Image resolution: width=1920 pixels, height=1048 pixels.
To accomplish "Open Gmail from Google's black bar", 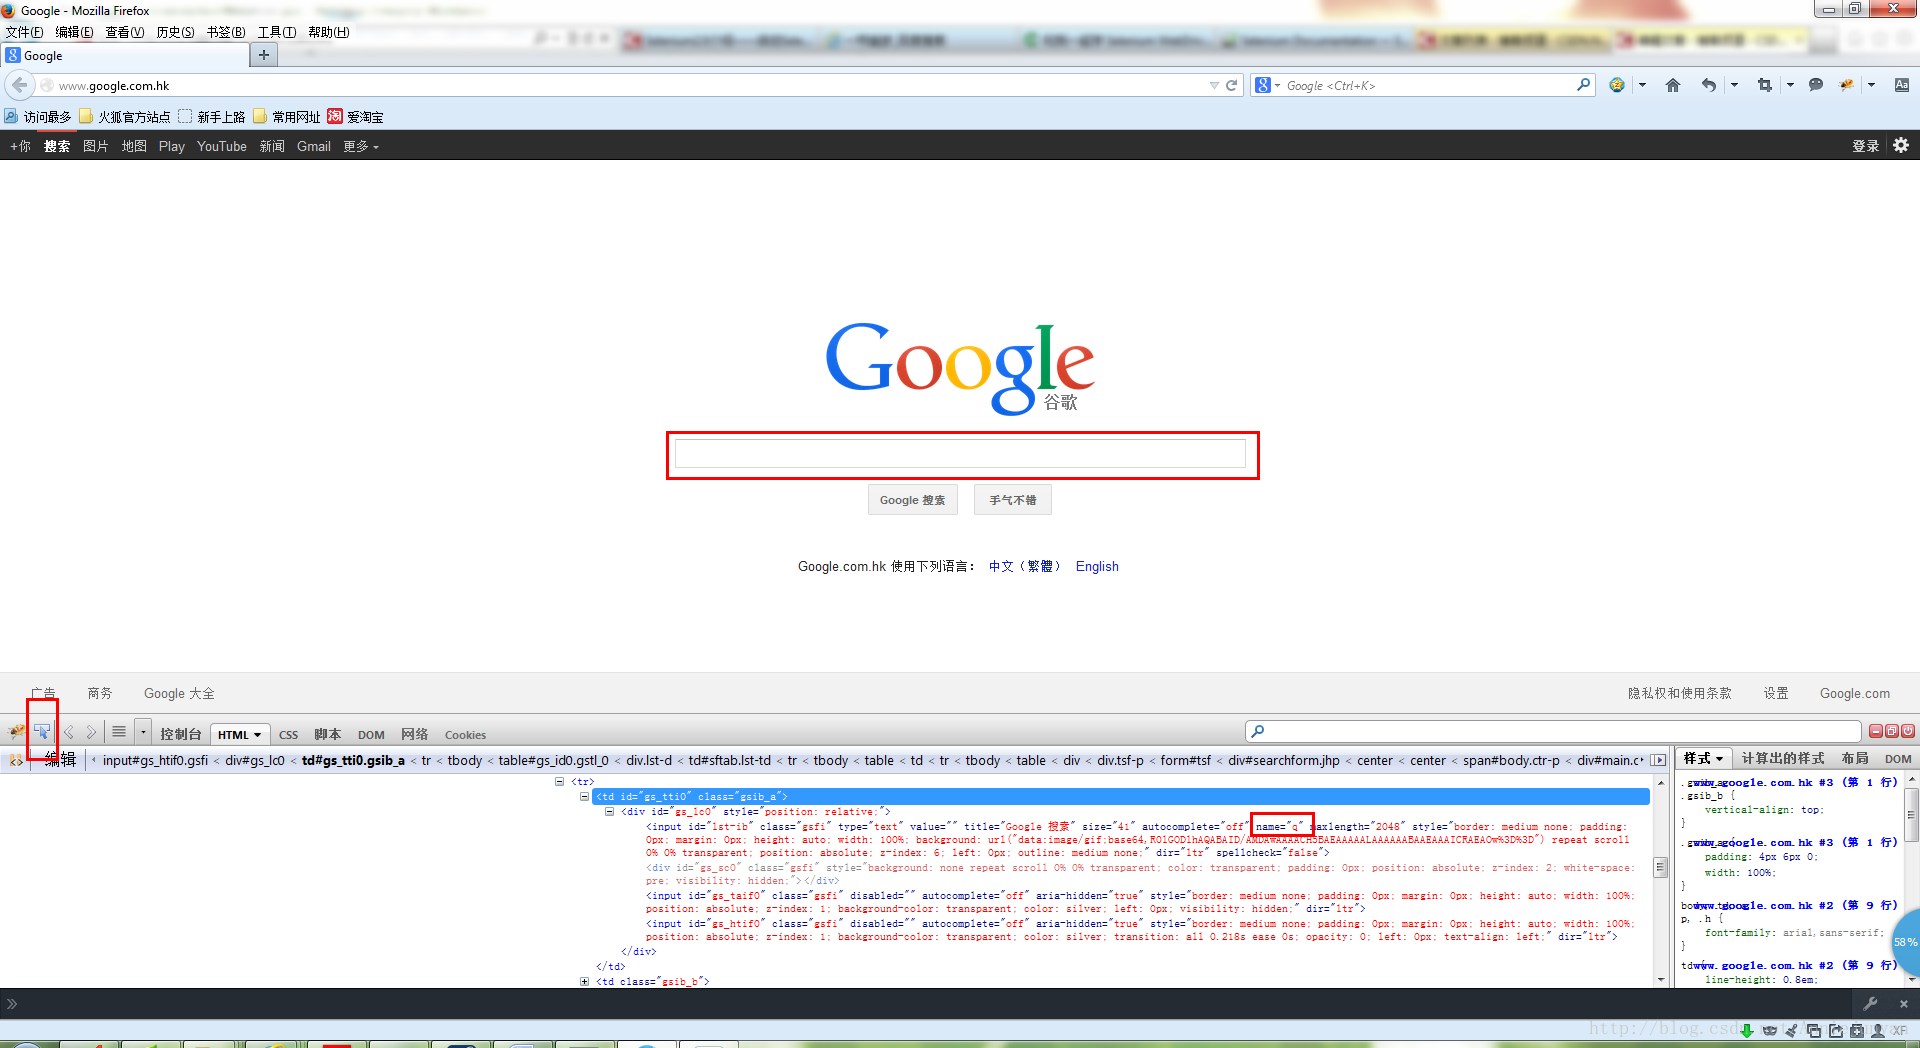I will click(314, 146).
